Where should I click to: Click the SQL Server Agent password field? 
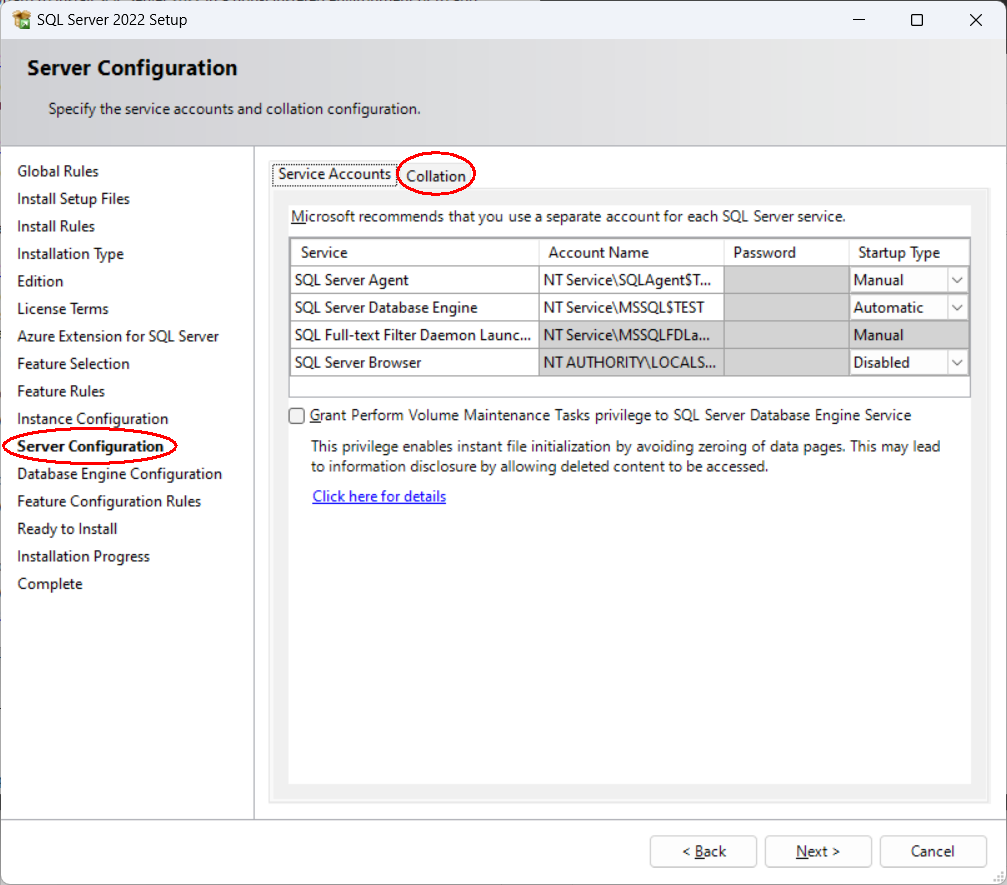pyautogui.click(x=785, y=281)
